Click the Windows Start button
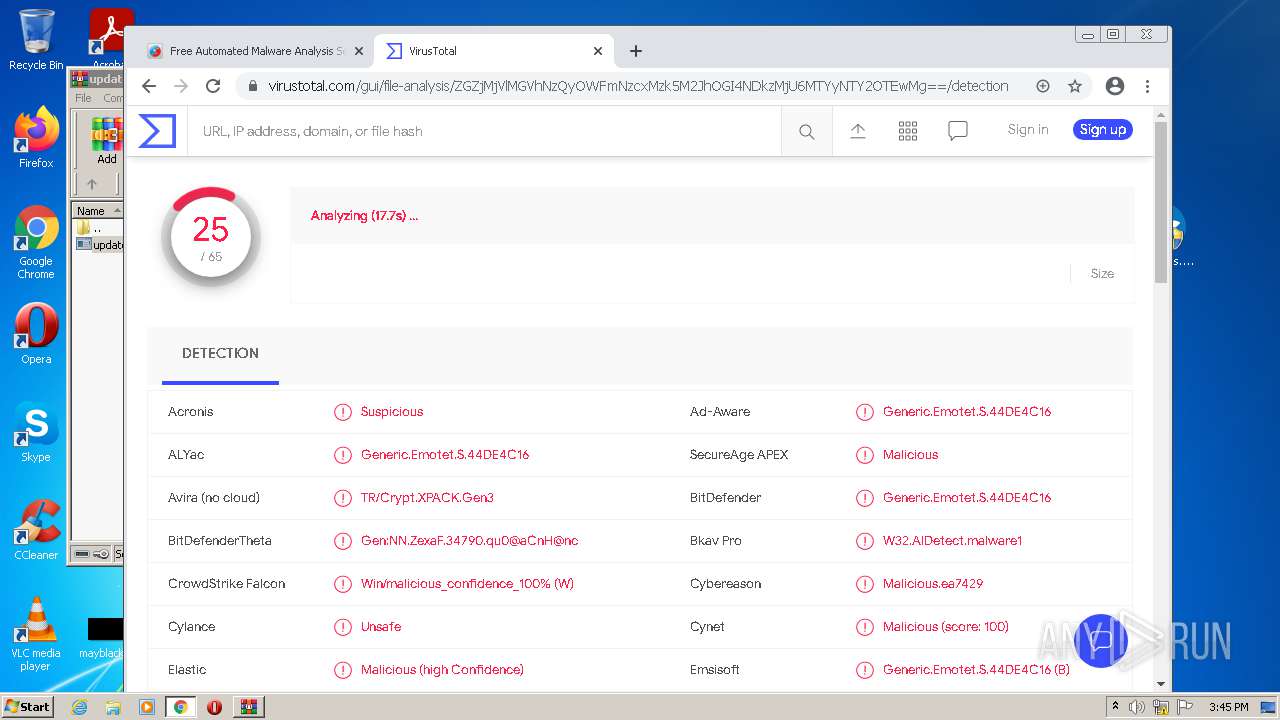1280x720 pixels. (x=27, y=707)
